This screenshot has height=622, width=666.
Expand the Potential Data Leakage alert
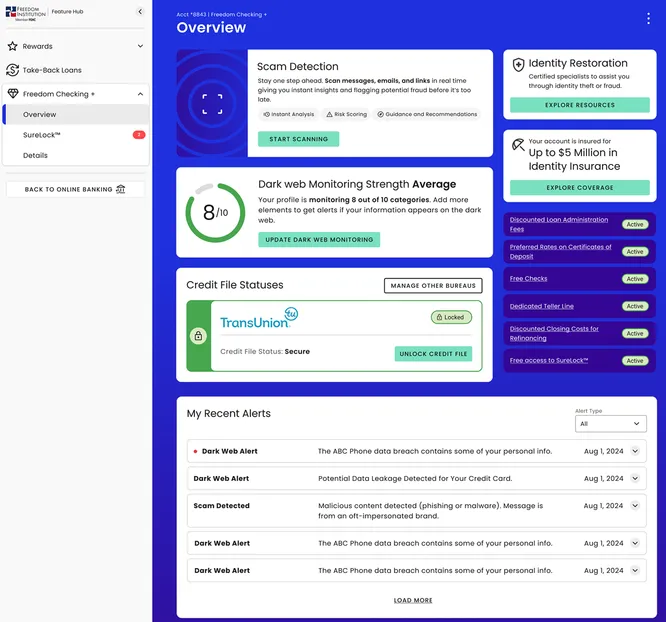(x=634, y=479)
